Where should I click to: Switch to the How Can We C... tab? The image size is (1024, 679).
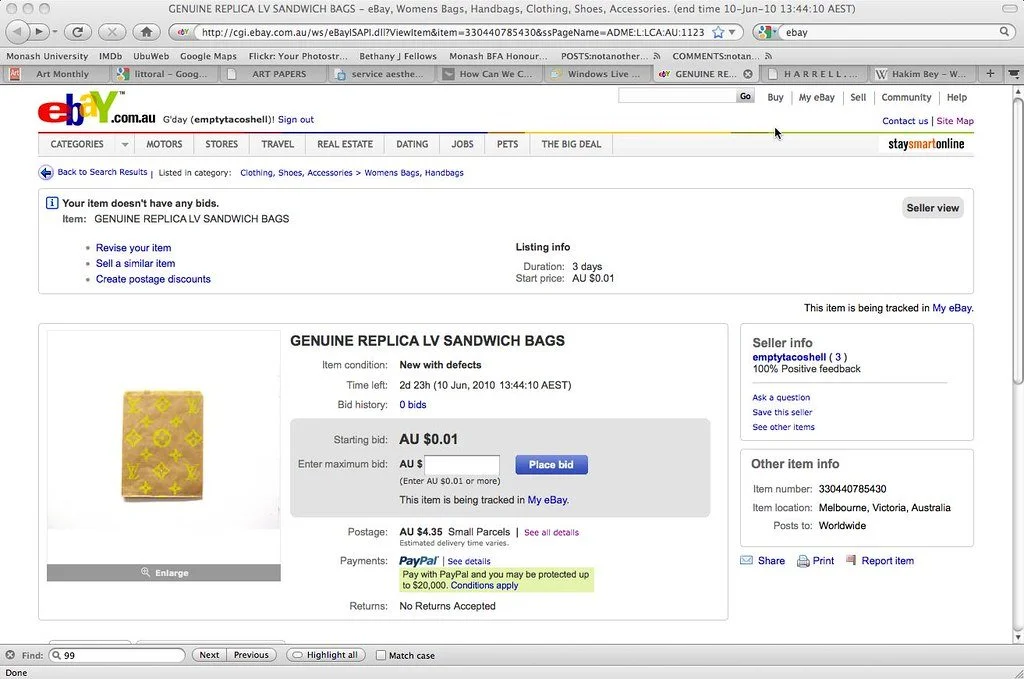coord(488,74)
